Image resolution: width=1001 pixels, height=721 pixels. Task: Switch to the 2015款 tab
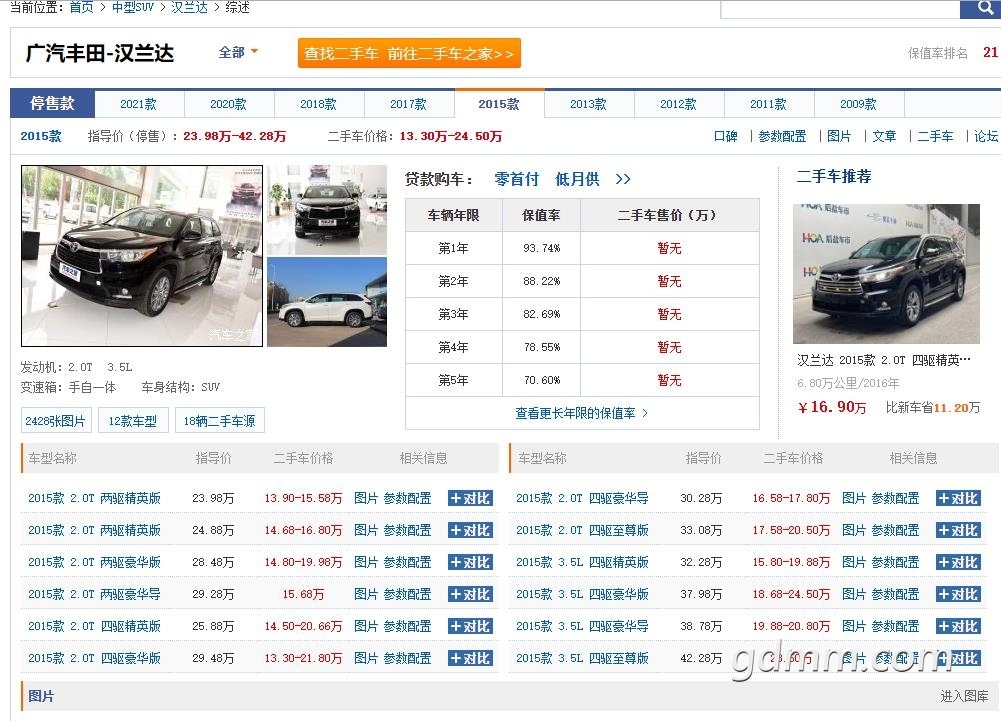point(499,104)
